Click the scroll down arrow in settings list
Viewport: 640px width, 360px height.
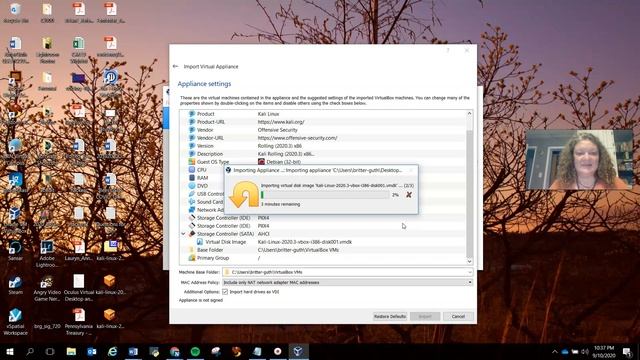469,261
